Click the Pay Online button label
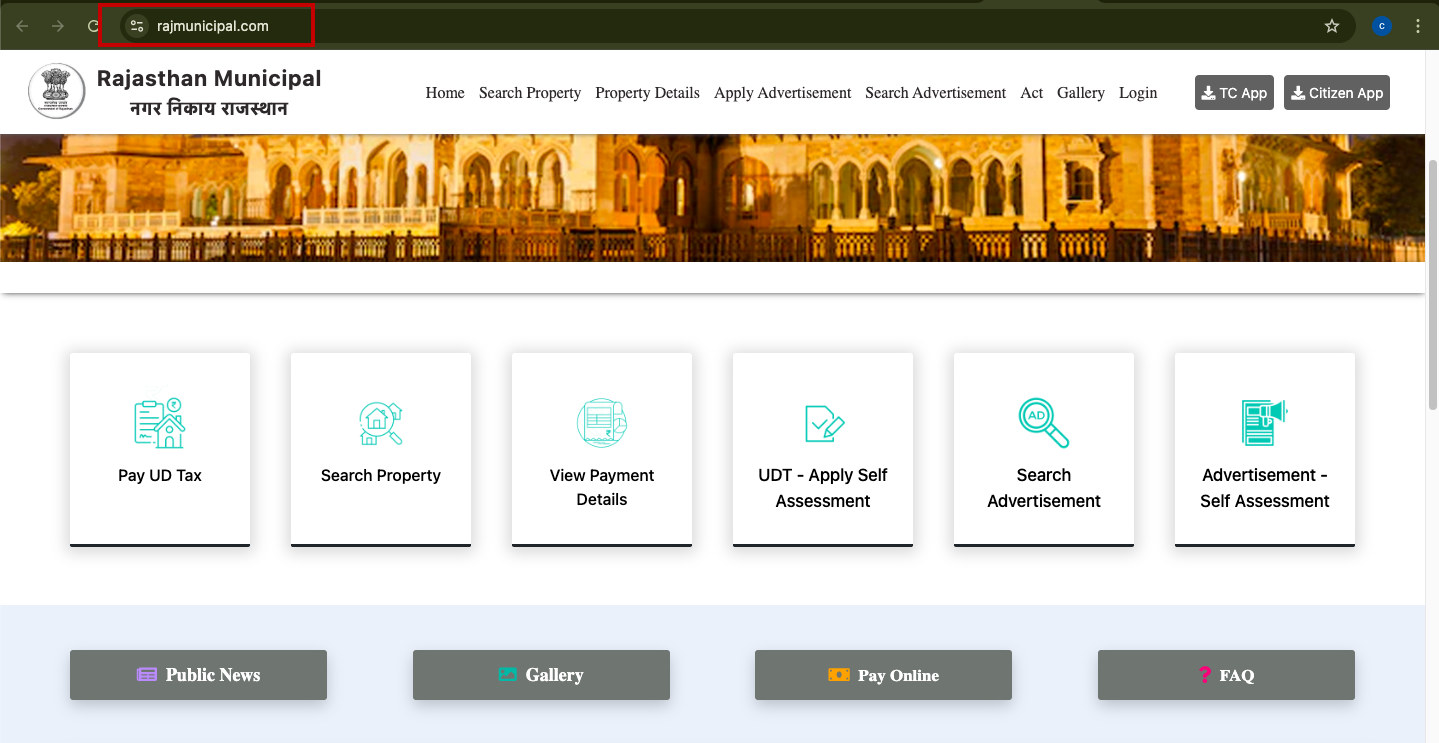 click(898, 676)
